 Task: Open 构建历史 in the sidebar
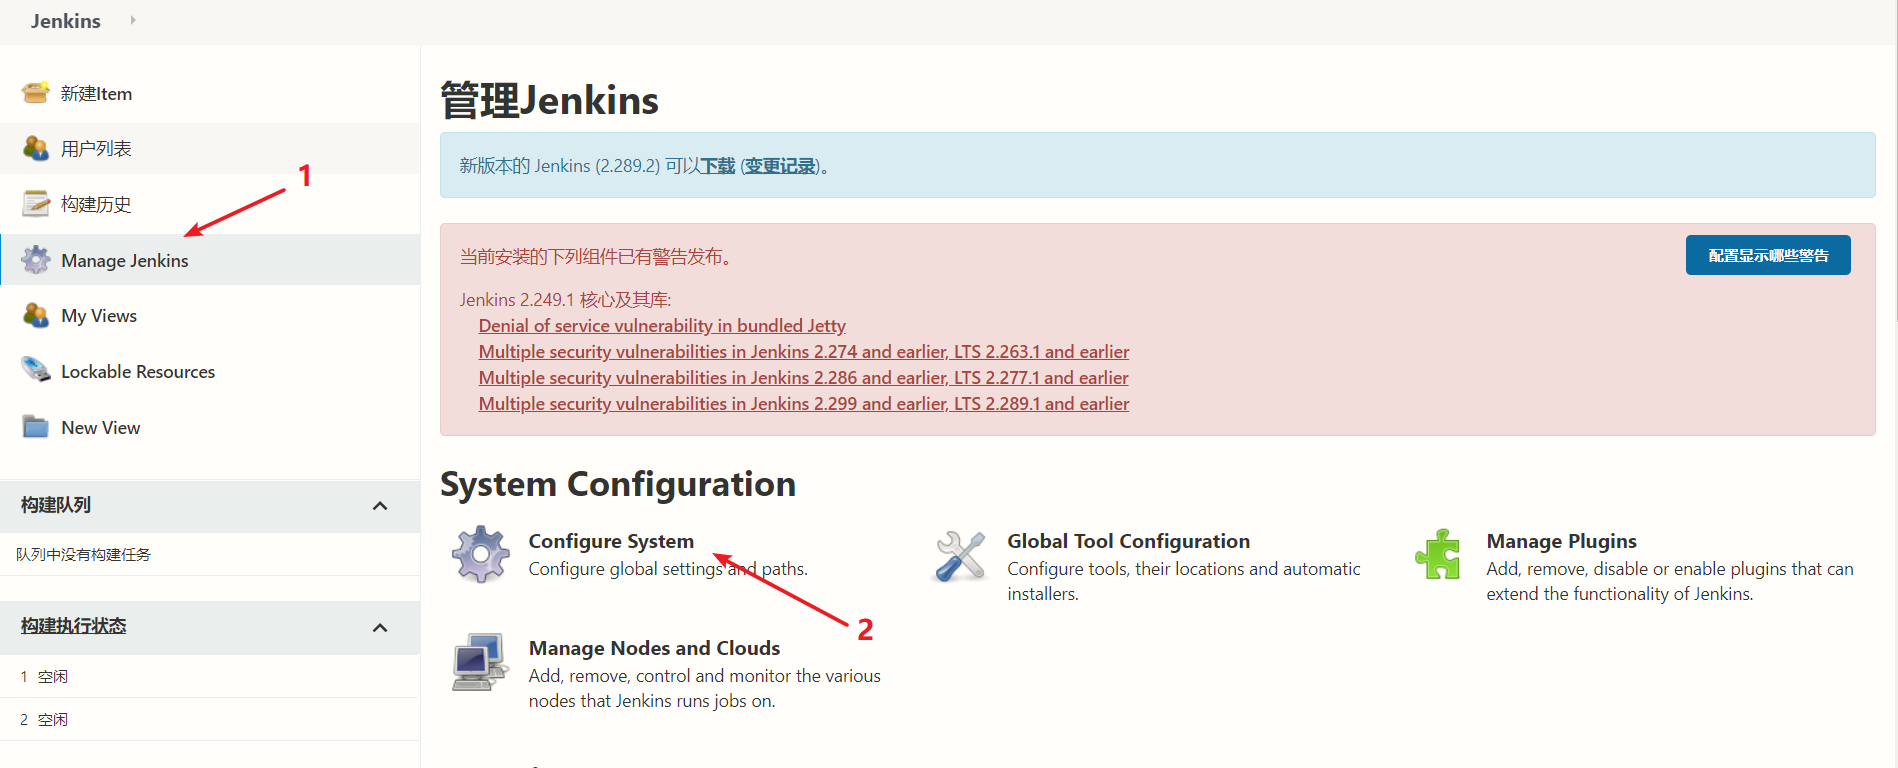[96, 204]
